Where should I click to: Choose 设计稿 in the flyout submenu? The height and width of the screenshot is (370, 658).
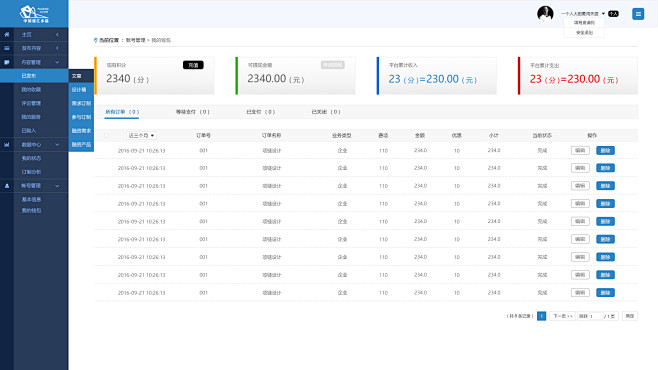[x=81, y=90]
